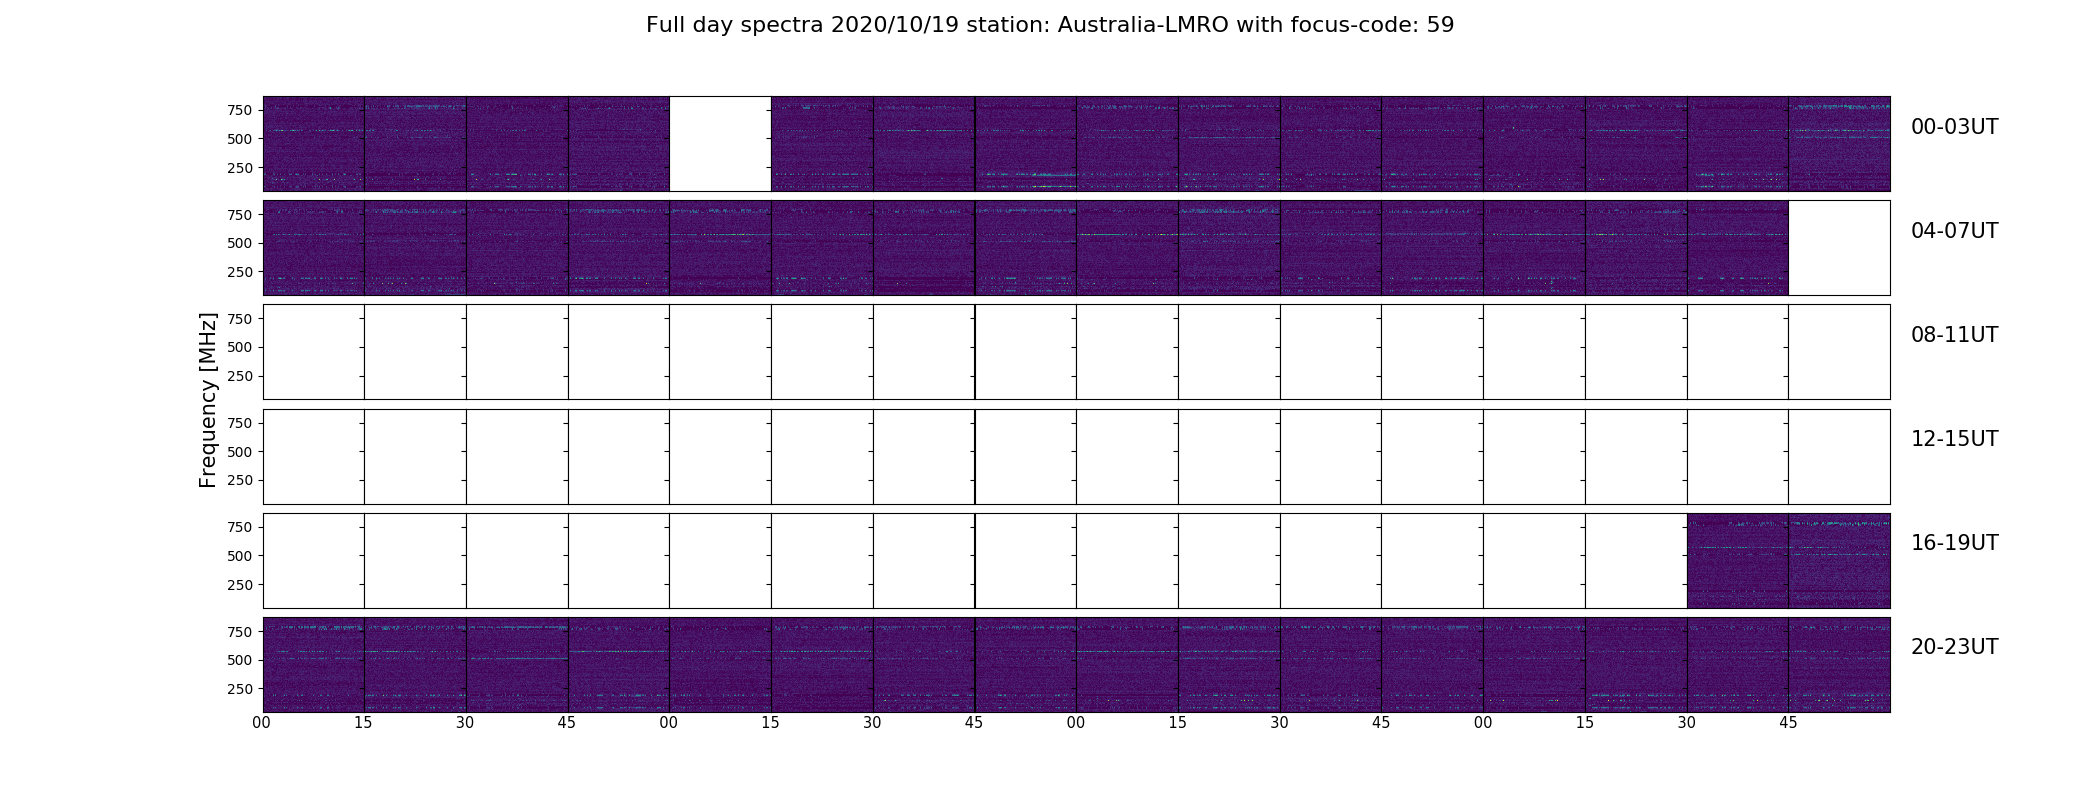
Task: Click the 20-23UT row label
Action: click(1954, 647)
